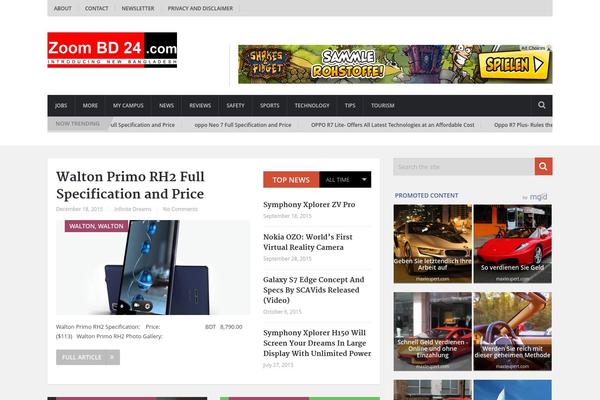Viewport: 600px width, 400px height.
Task: Click the July 27, 2015 date
Action: coord(278,365)
